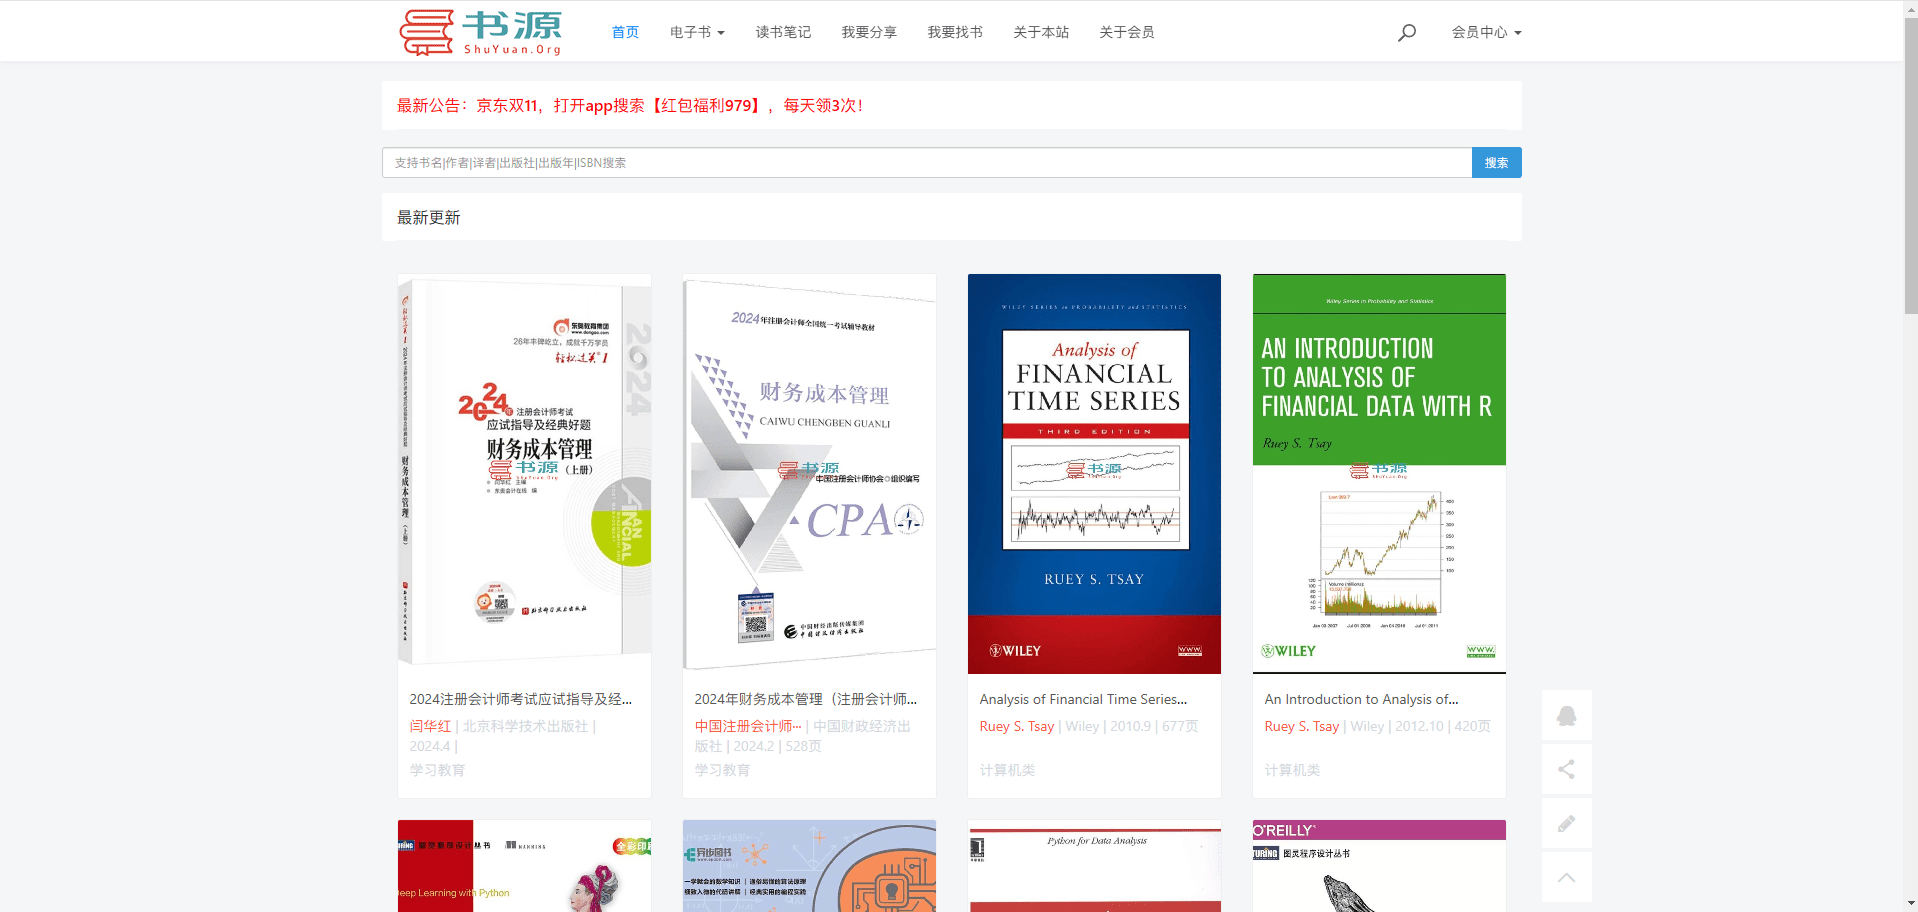Click the pencil edit icon in sidebar

point(1566,823)
